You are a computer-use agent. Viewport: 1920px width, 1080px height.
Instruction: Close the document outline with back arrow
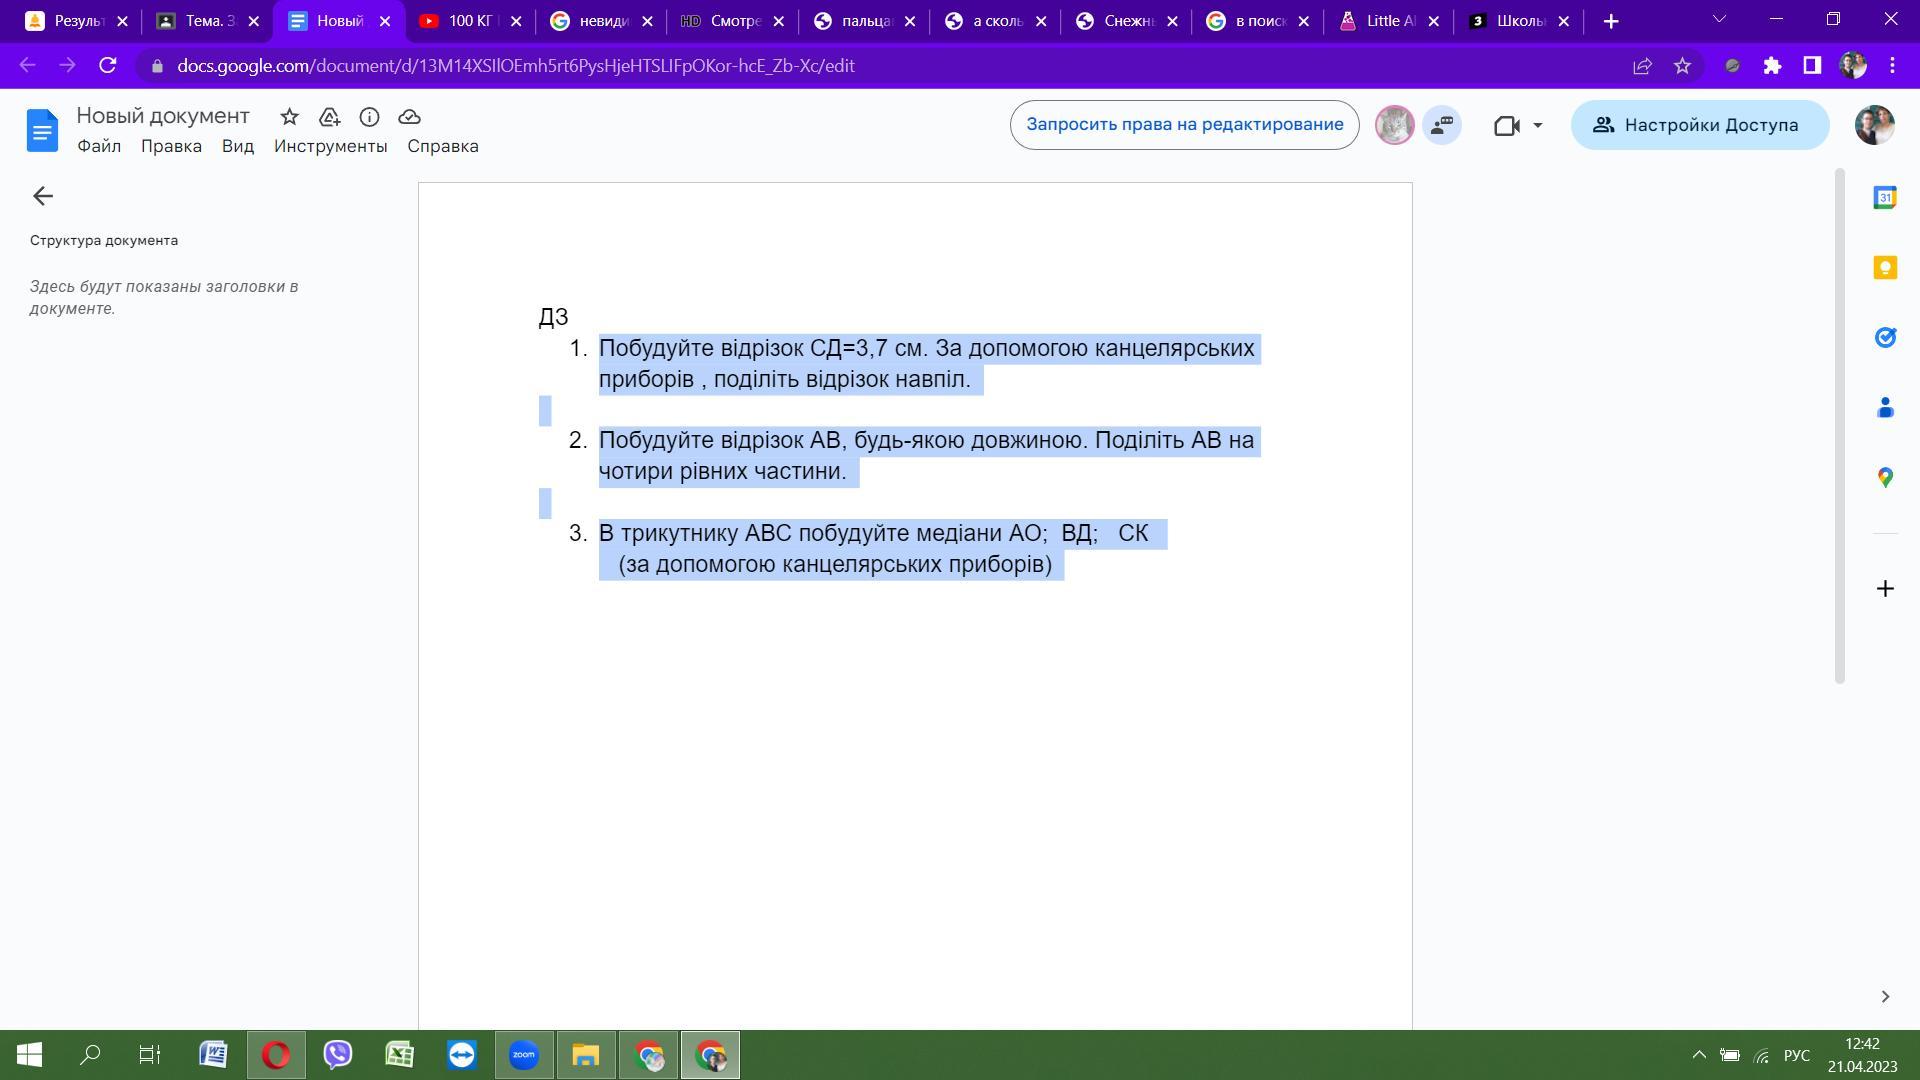pyautogui.click(x=42, y=196)
